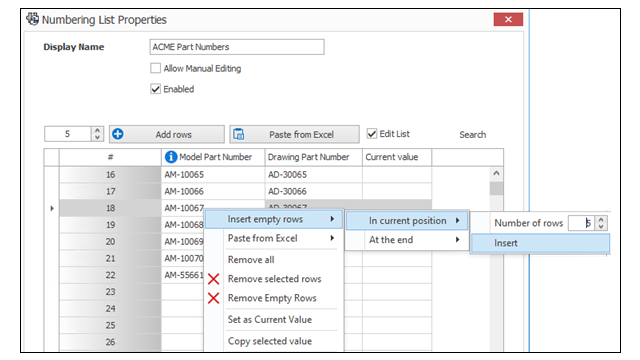Click the app icon in the title bar

tap(32, 19)
